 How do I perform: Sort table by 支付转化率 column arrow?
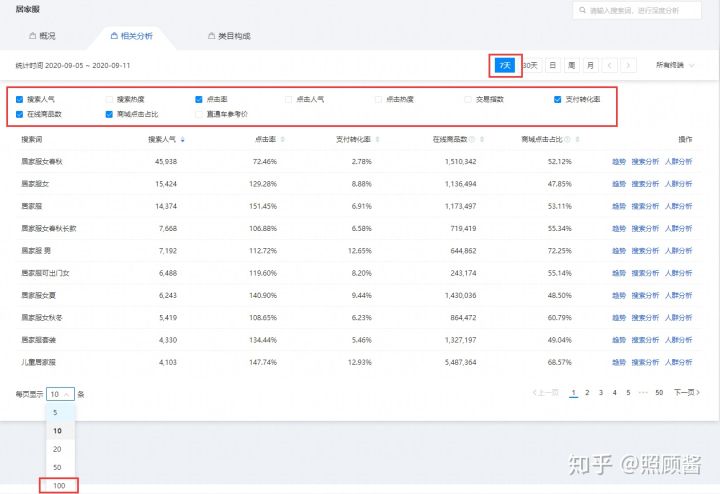pyautogui.click(x=377, y=140)
